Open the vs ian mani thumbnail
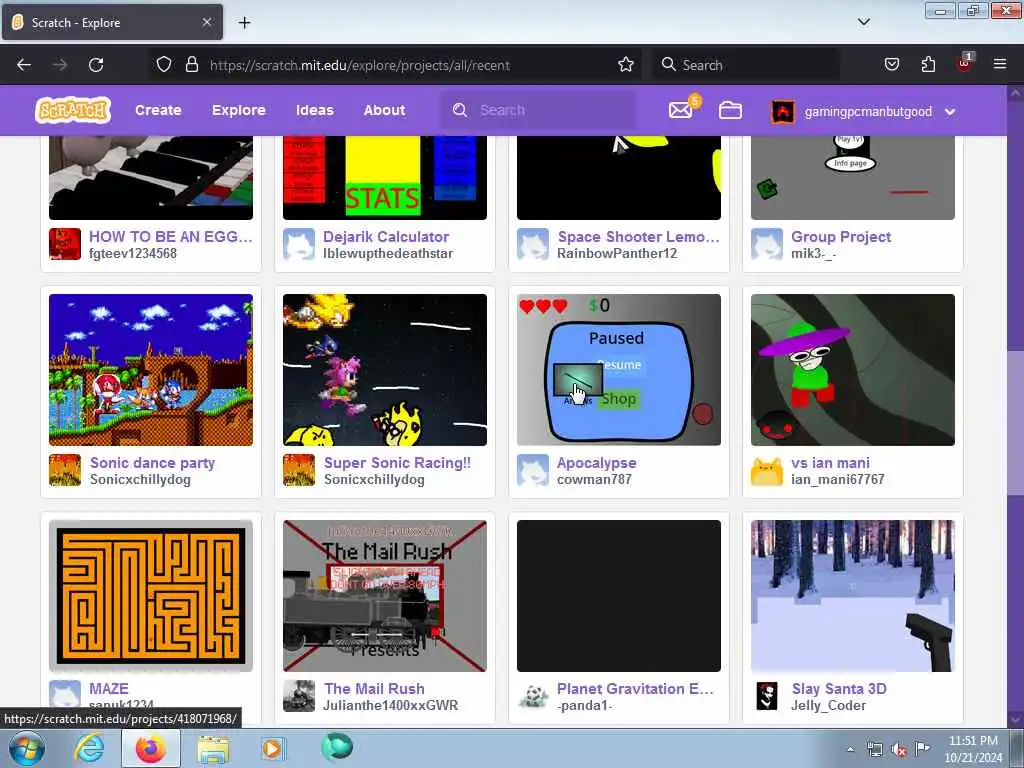This screenshot has height=768, width=1024. pyautogui.click(x=852, y=370)
